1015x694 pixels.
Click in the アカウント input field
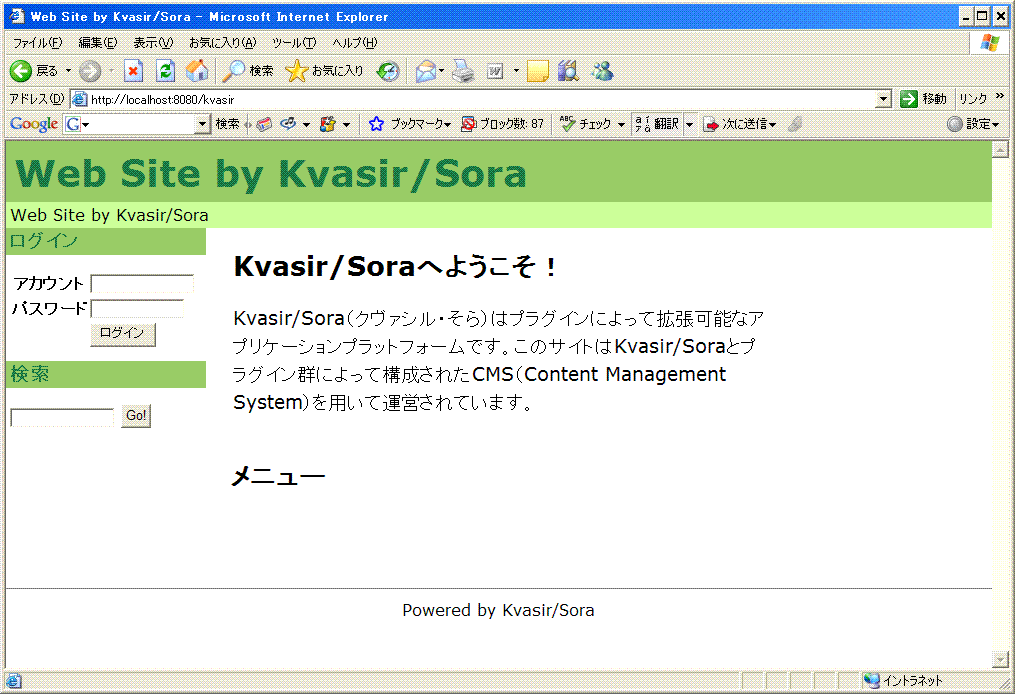pos(142,284)
